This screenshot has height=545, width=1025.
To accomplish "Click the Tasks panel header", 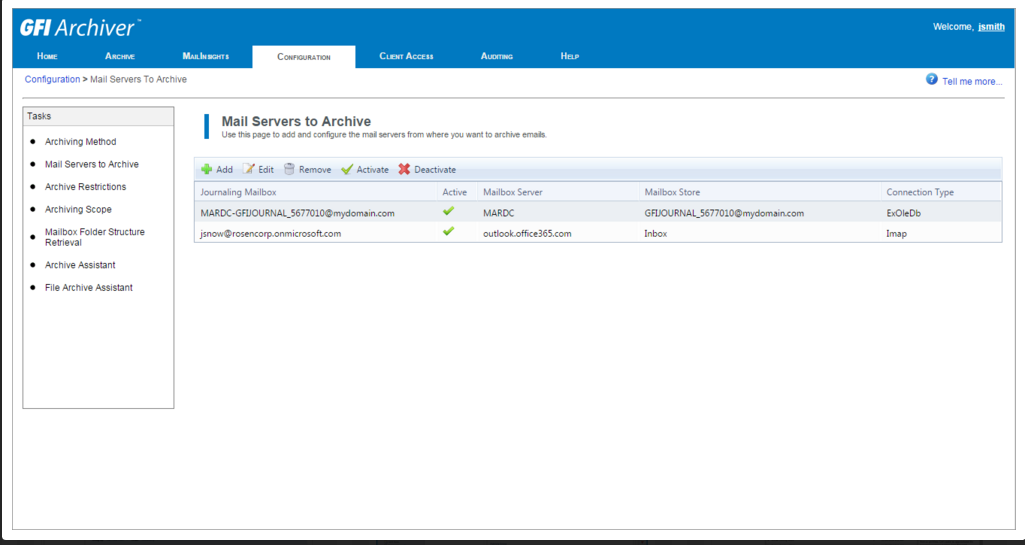I will (x=98, y=116).
